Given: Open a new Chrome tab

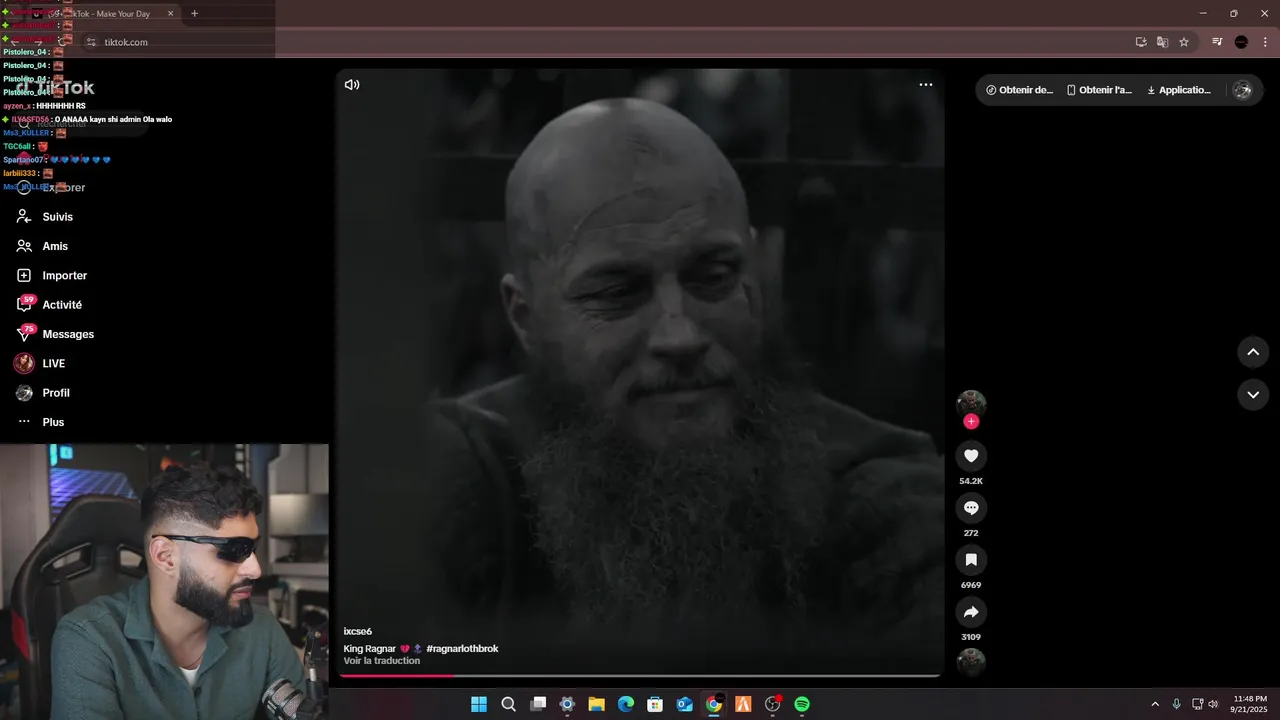Looking at the screenshot, I should click(194, 14).
